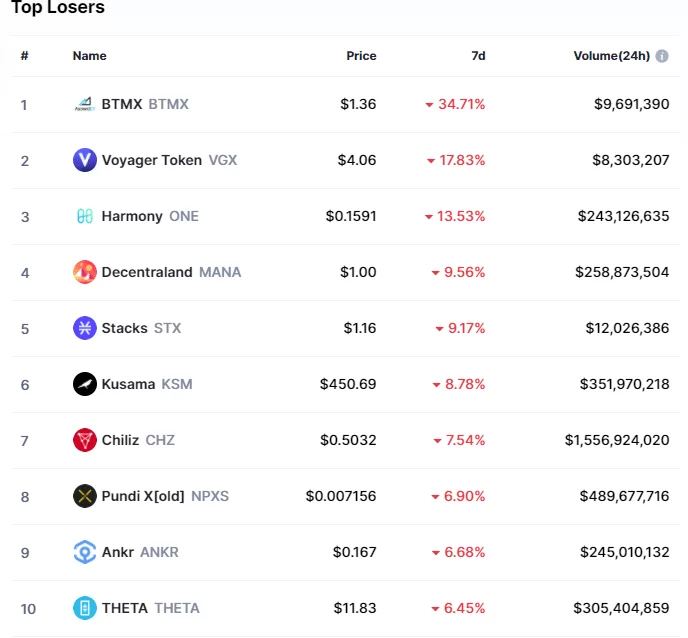Click the Stacks STX logo icon

(85, 328)
